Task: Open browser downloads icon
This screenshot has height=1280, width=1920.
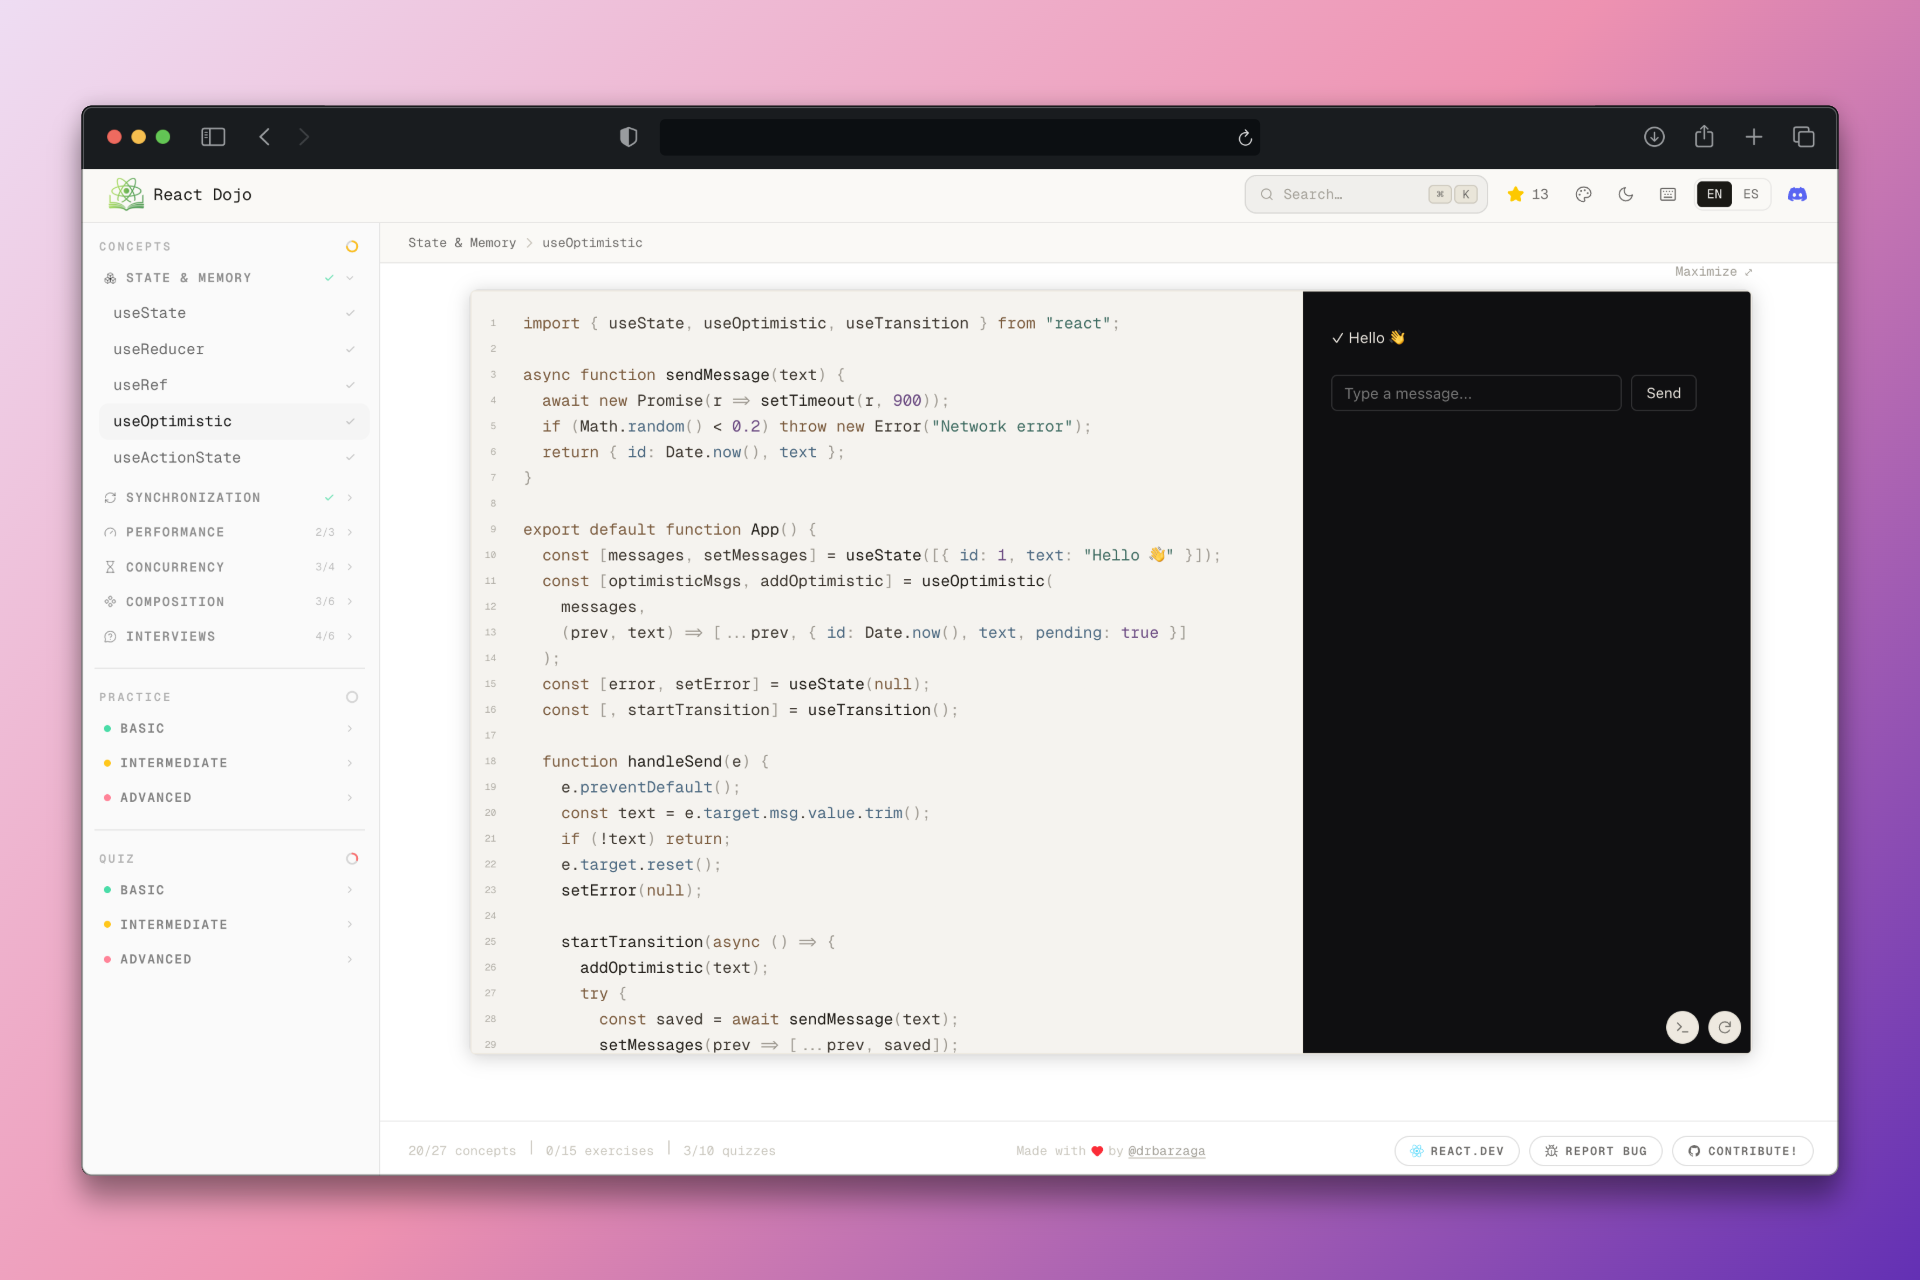Action: tap(1654, 137)
